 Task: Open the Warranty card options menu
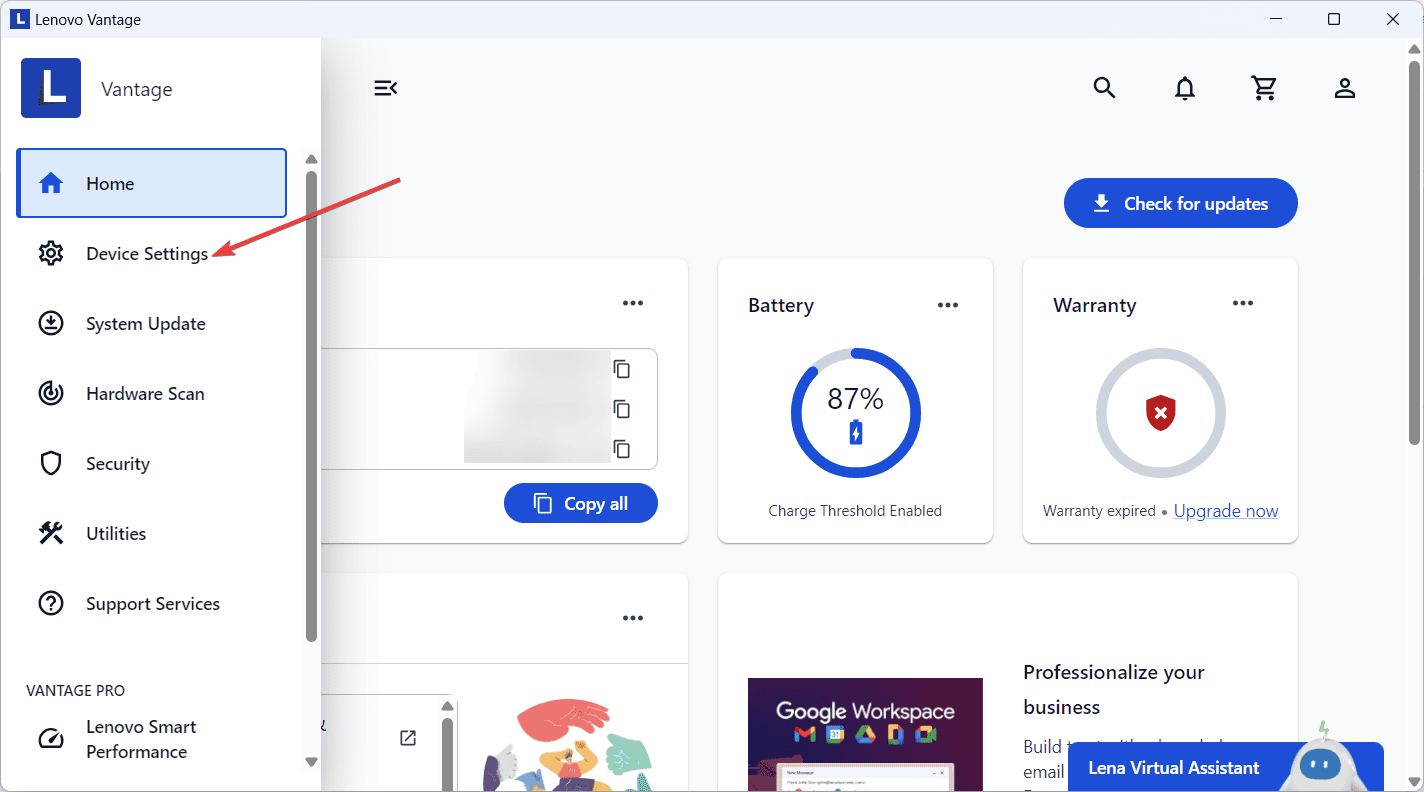(x=1242, y=303)
